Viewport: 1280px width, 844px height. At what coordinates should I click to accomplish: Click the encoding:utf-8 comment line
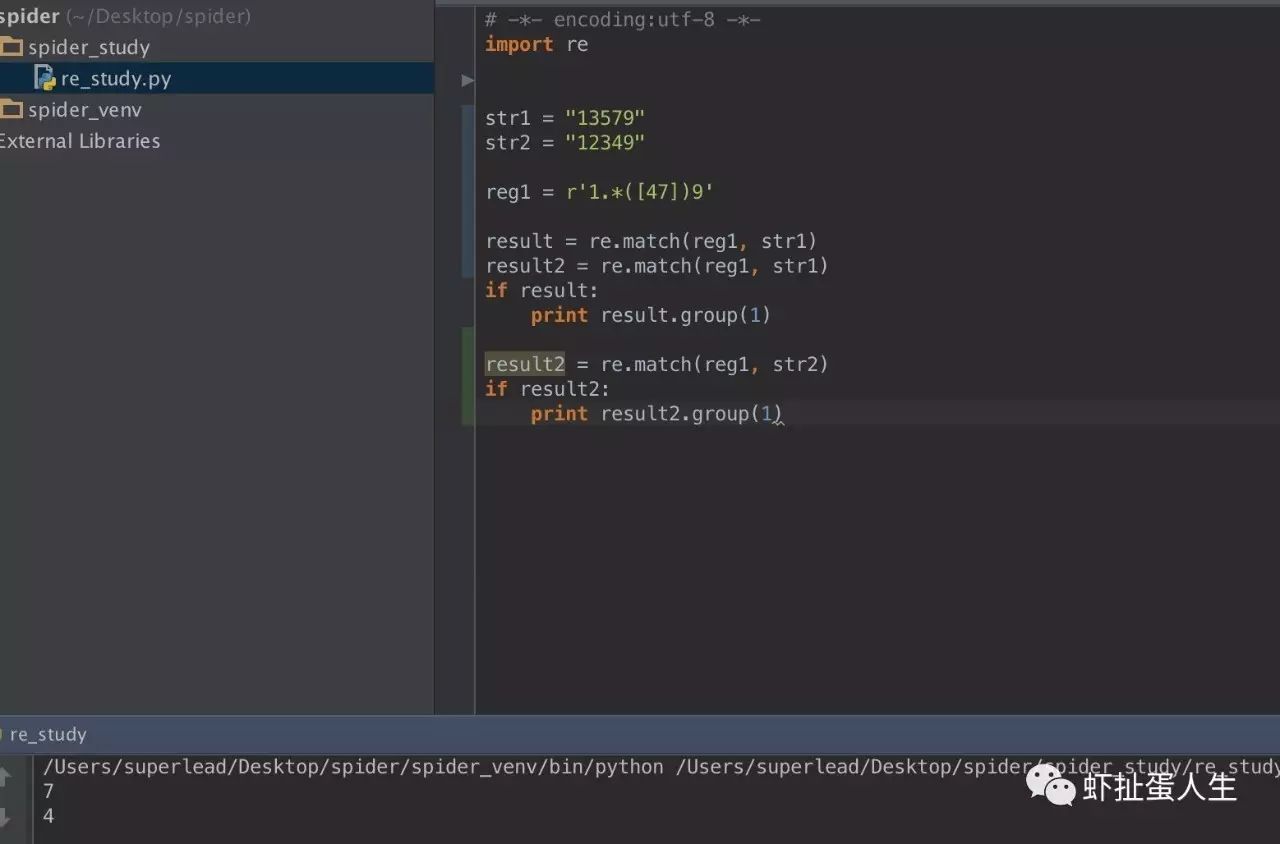(623, 19)
